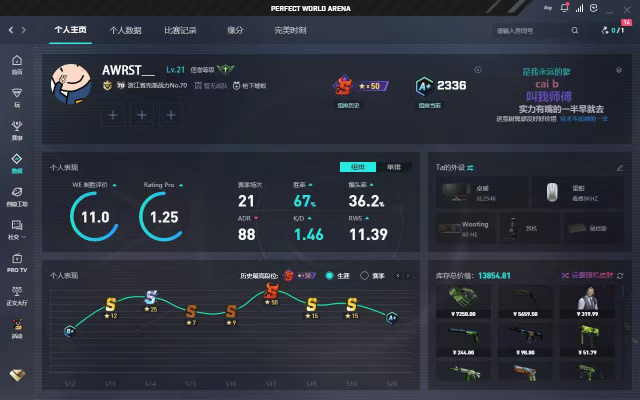This screenshot has width=640, height=400.
Task: Edit peripherals with the pencil icon
Action: (620, 168)
